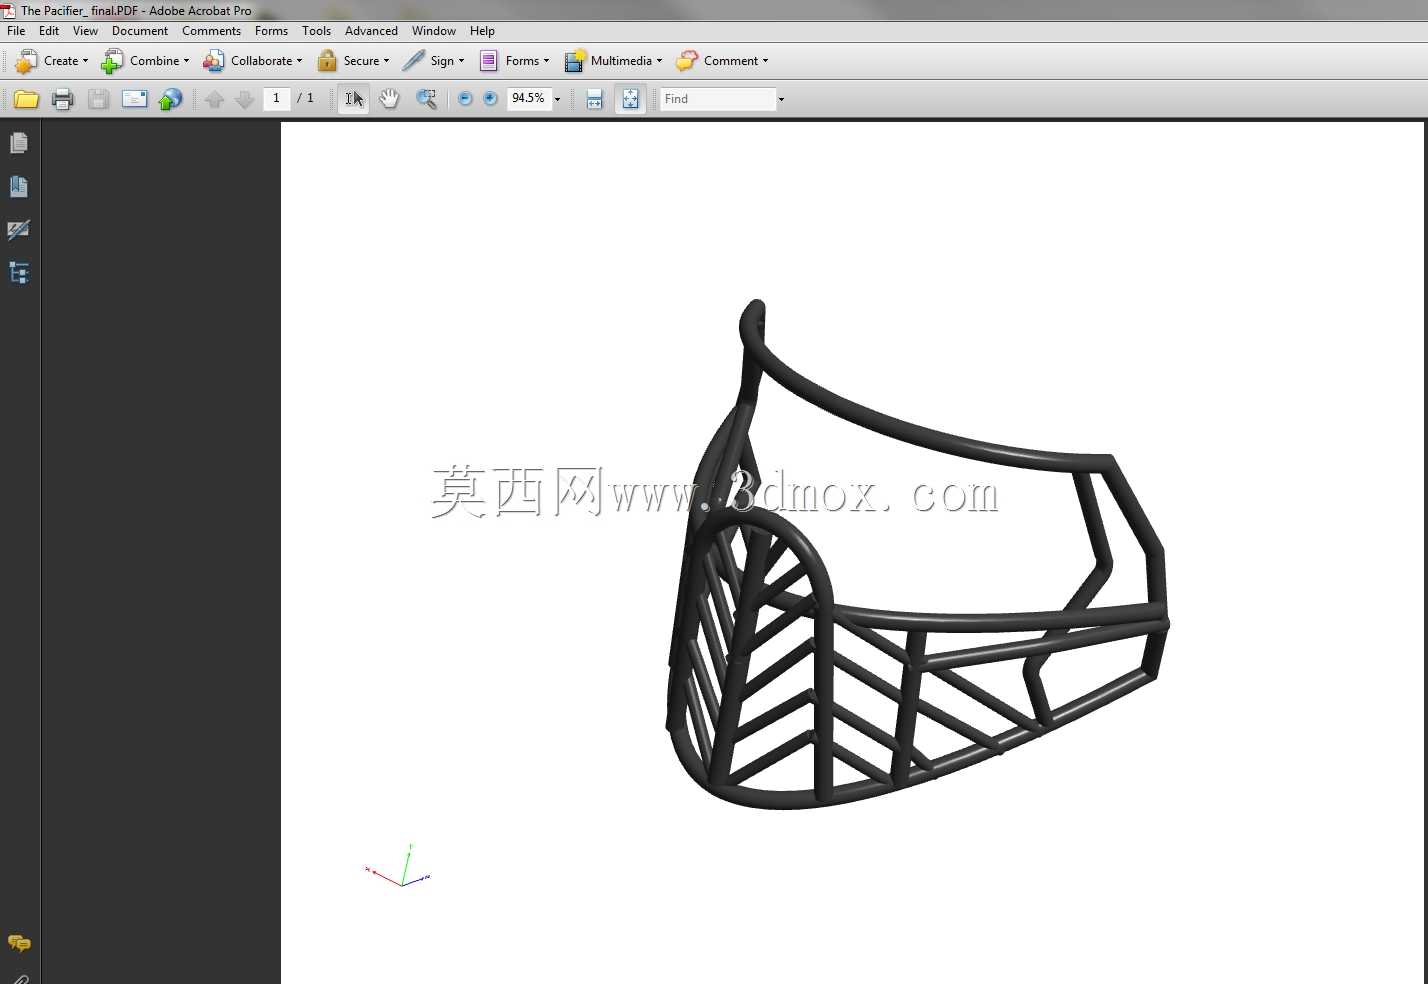Image resolution: width=1428 pixels, height=984 pixels.
Task: Open the Tools menu
Action: pyautogui.click(x=316, y=31)
